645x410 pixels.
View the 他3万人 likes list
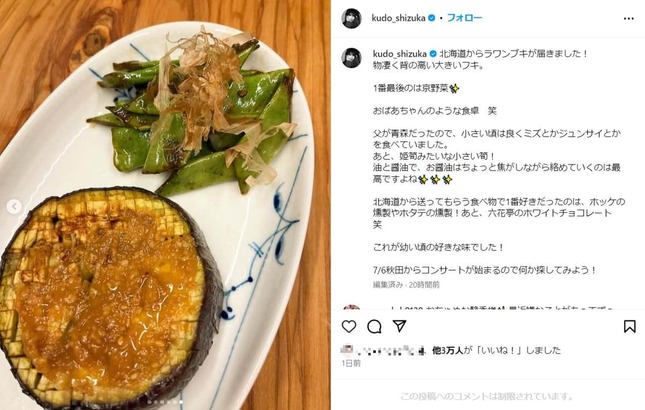[x=447, y=350]
